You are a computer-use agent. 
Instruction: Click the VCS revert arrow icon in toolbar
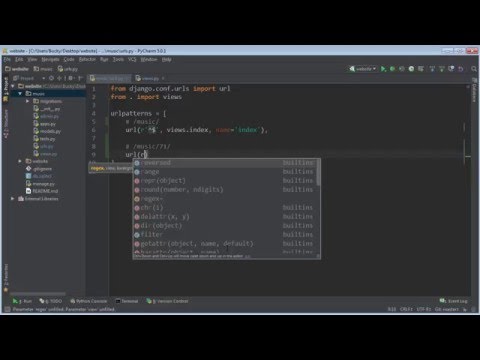[x=461, y=69]
